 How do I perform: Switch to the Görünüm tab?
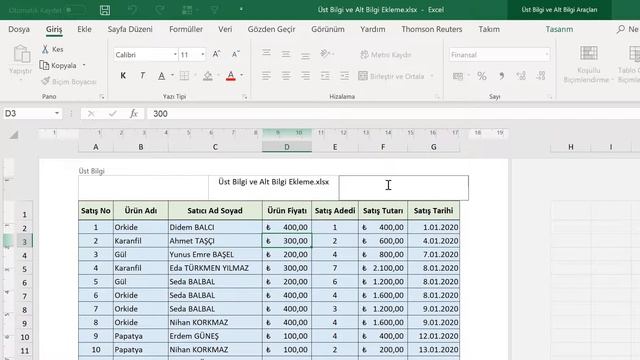(328, 29)
